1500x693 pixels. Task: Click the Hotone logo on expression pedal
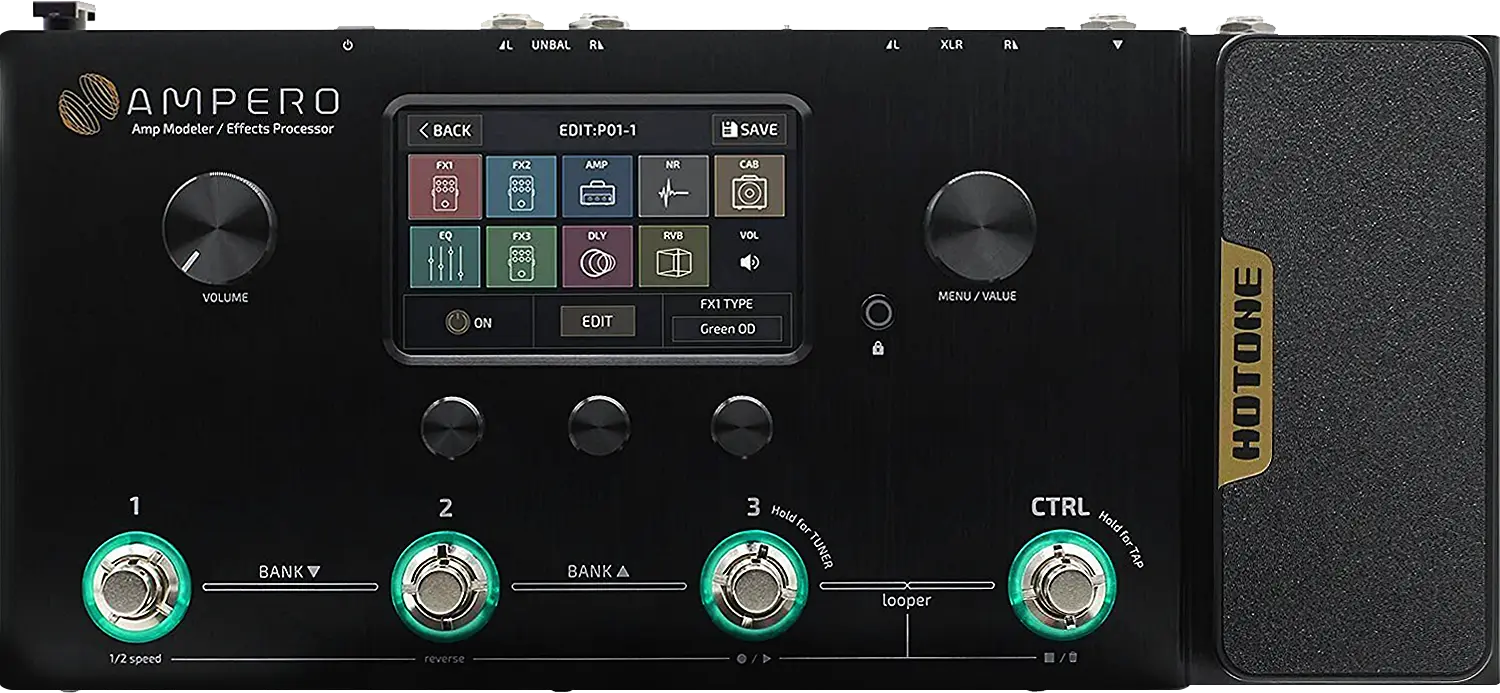pyautogui.click(x=1246, y=365)
